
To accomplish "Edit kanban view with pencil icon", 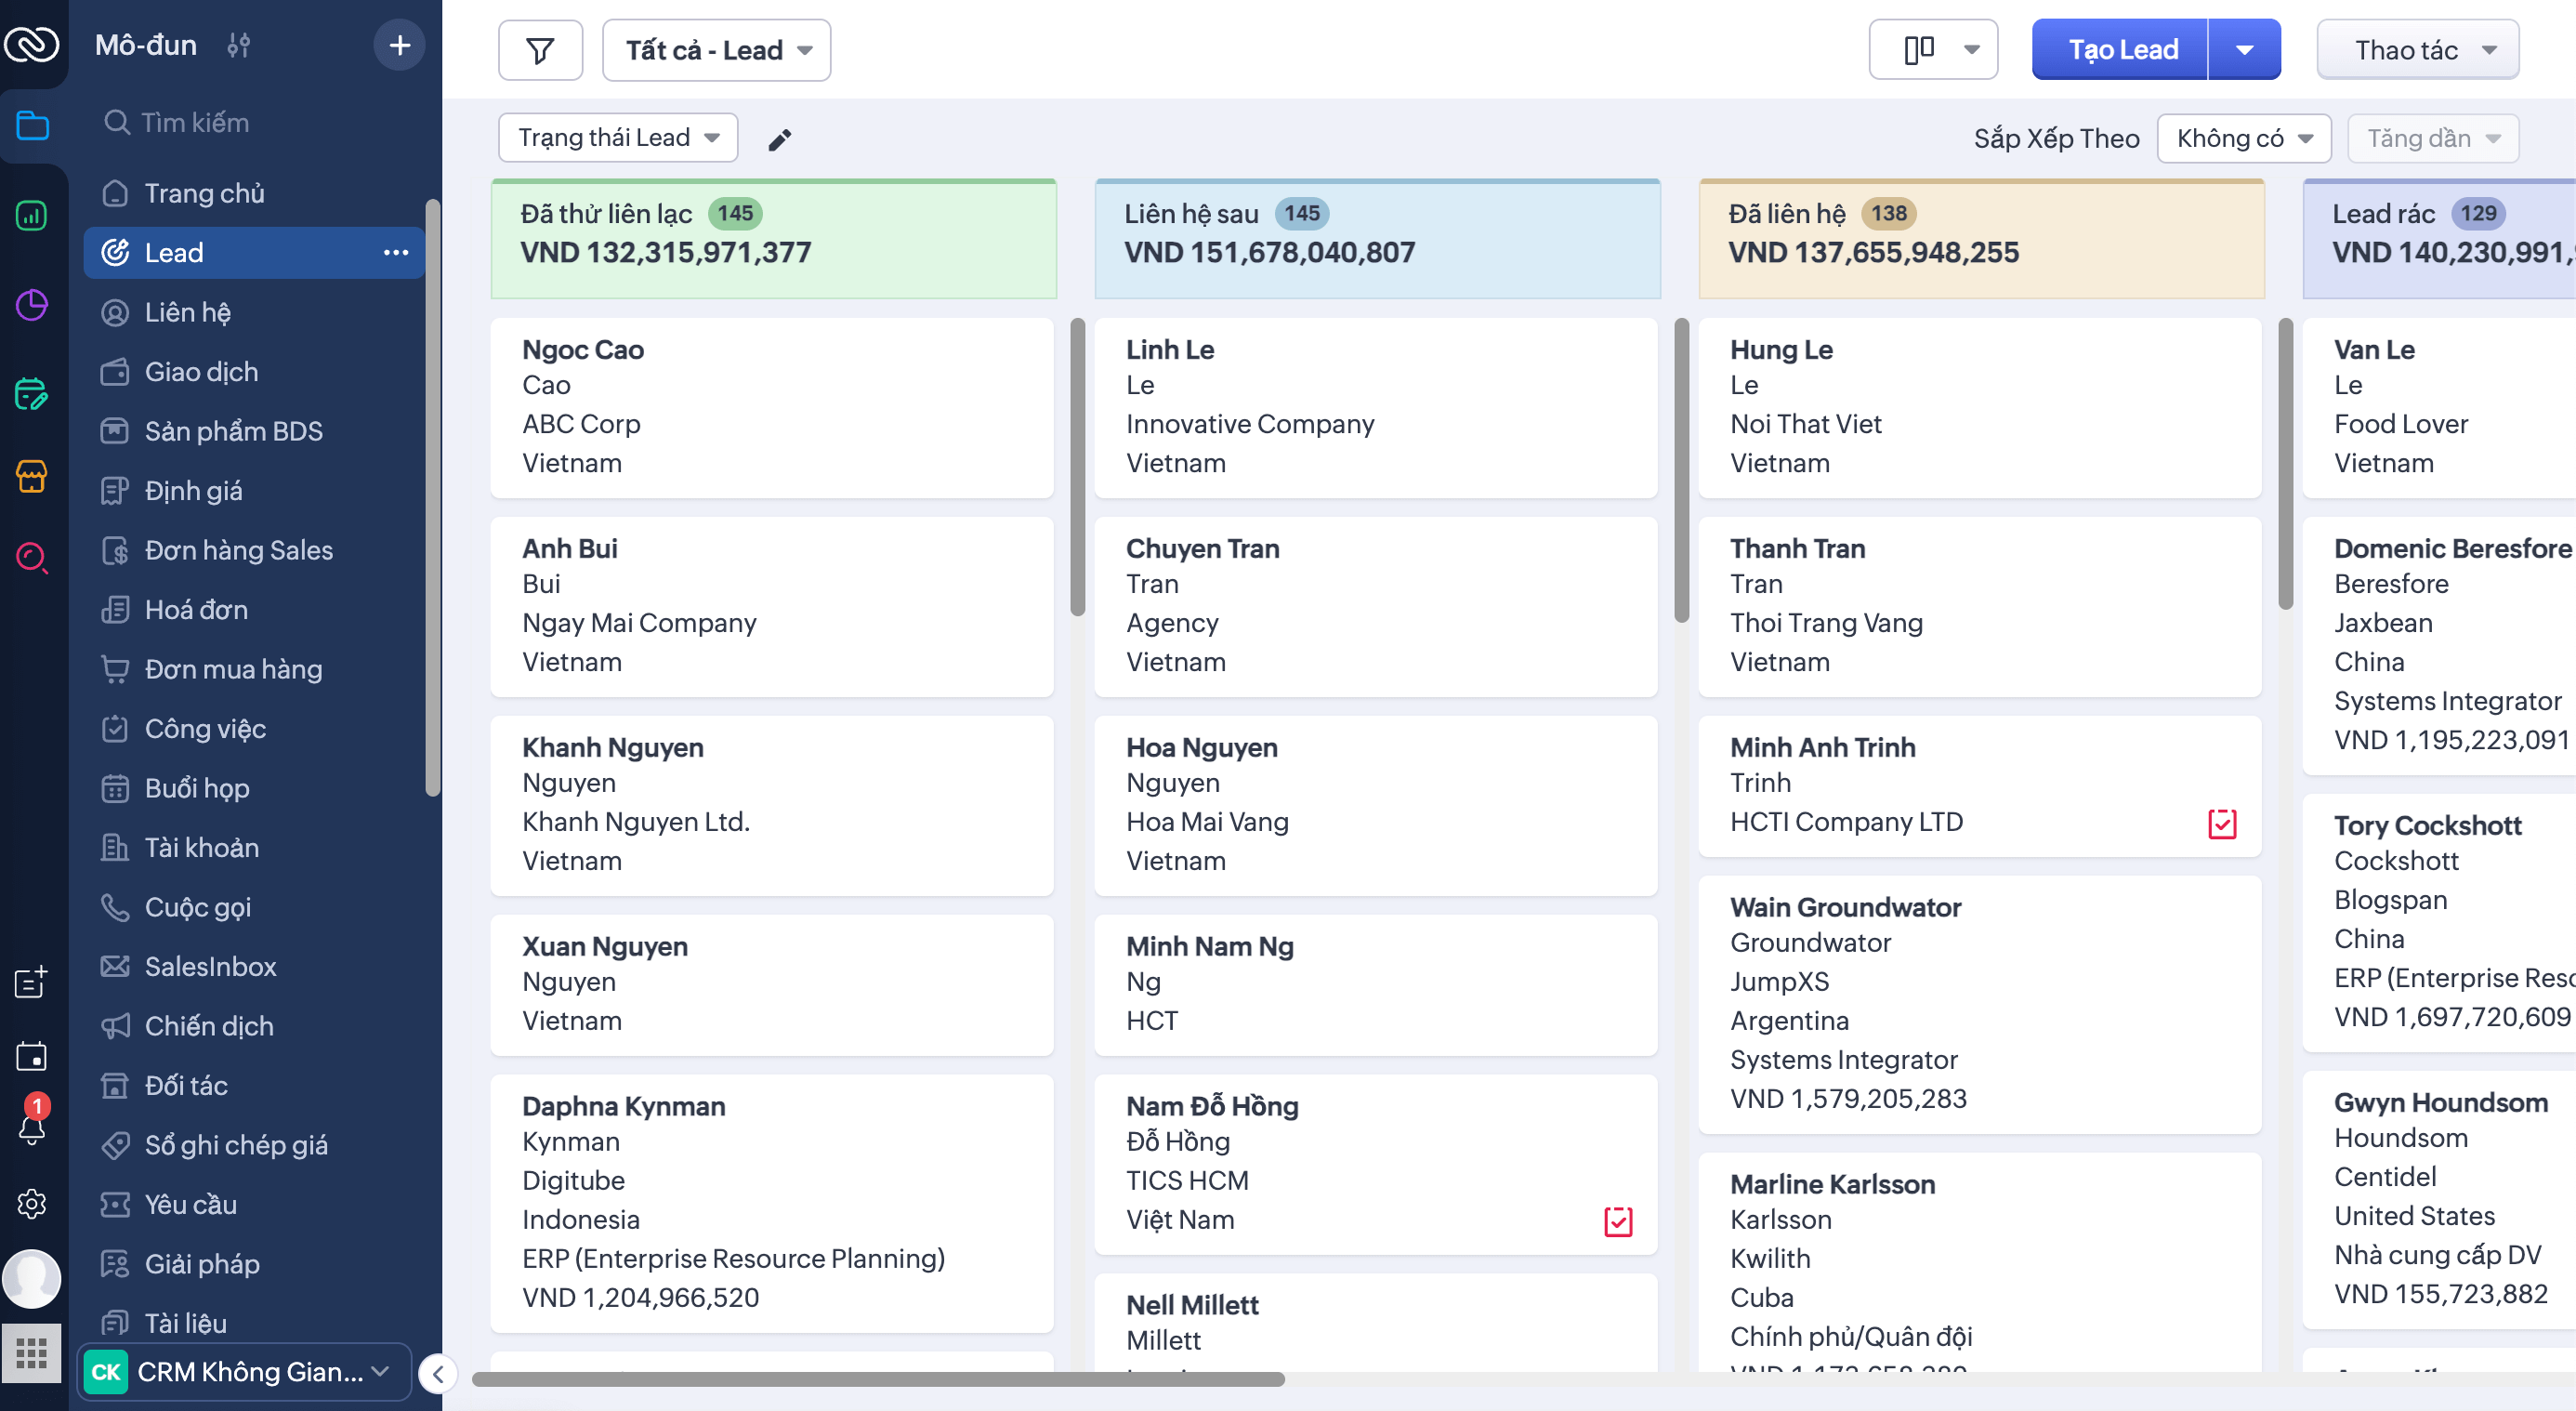I will click(x=779, y=139).
